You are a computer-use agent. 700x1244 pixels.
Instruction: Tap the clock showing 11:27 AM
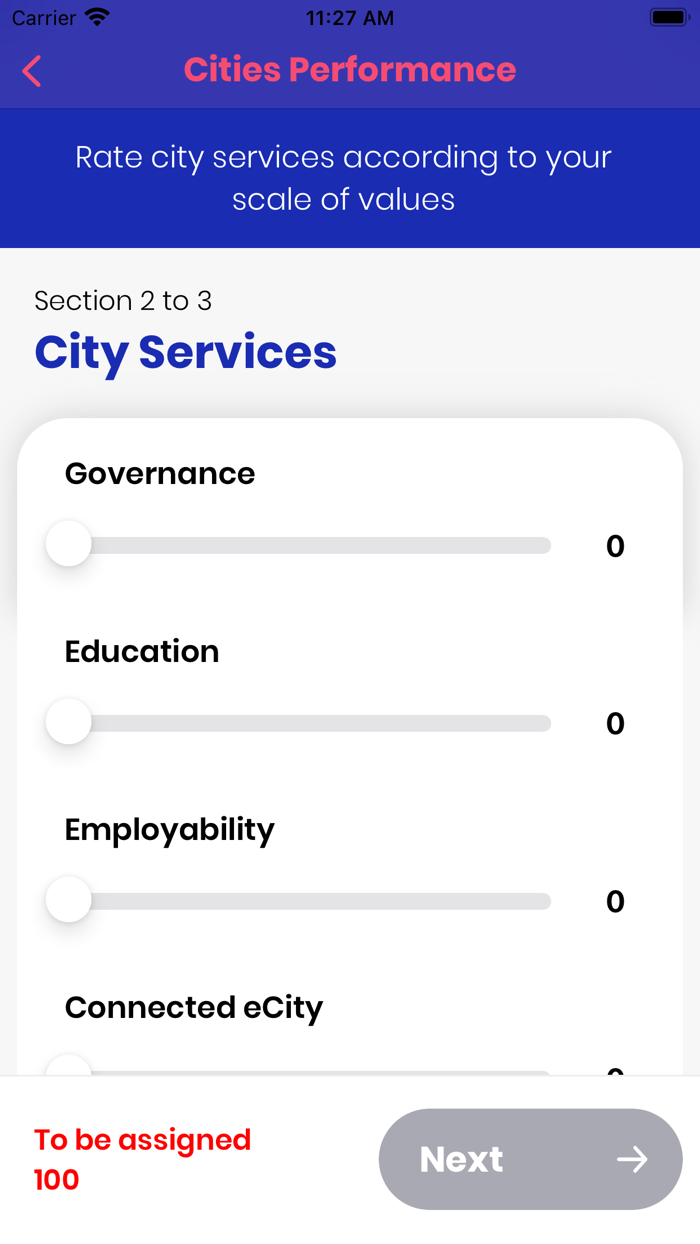[x=349, y=17]
